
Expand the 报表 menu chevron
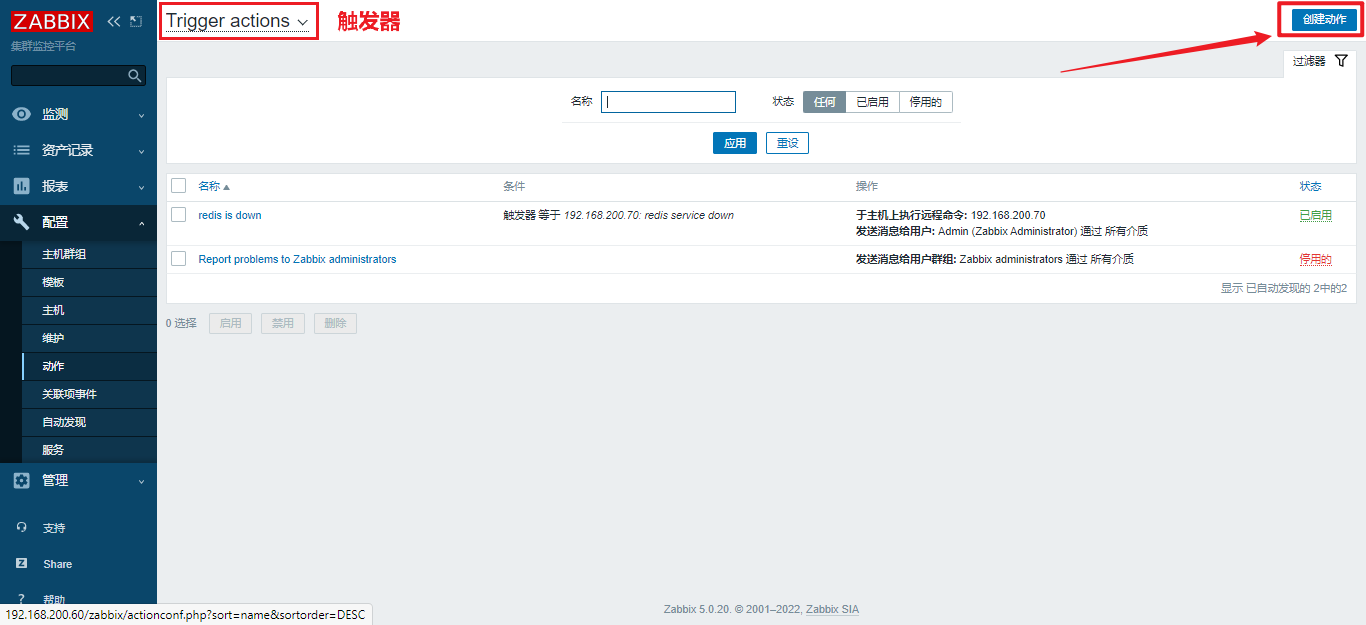coord(141,187)
